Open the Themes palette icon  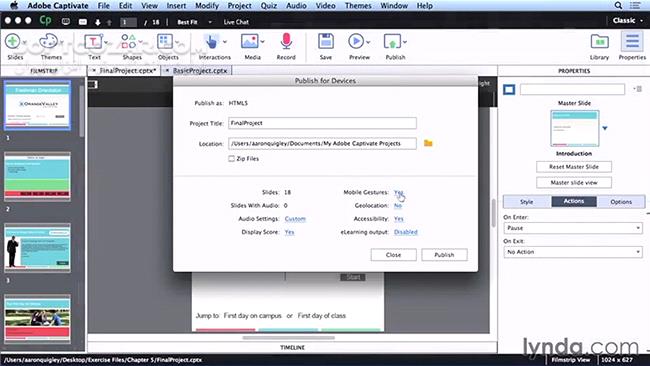(48, 41)
